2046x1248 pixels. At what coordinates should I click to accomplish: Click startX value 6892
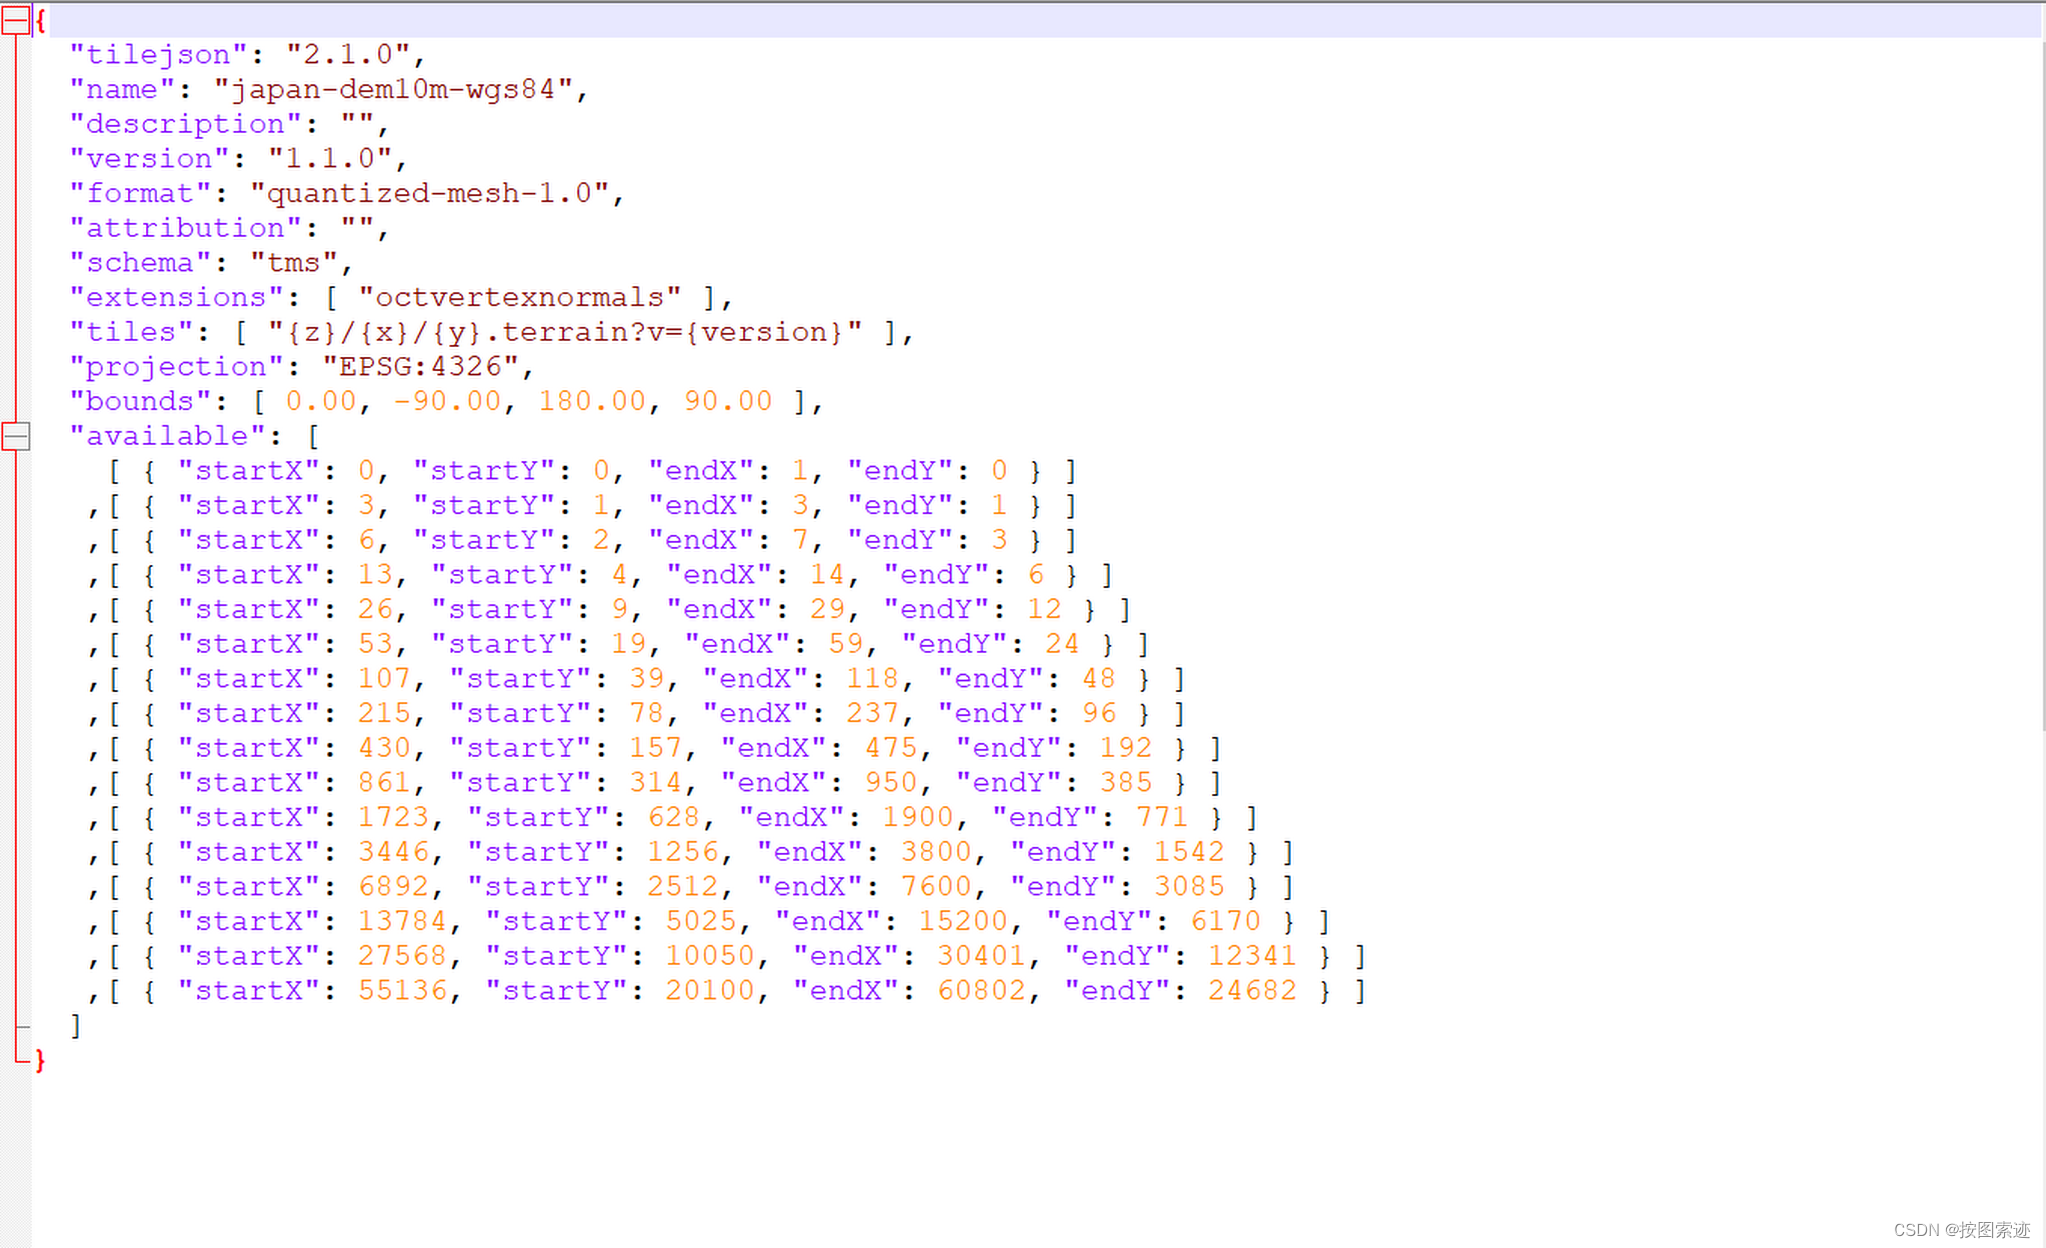coord(393,887)
